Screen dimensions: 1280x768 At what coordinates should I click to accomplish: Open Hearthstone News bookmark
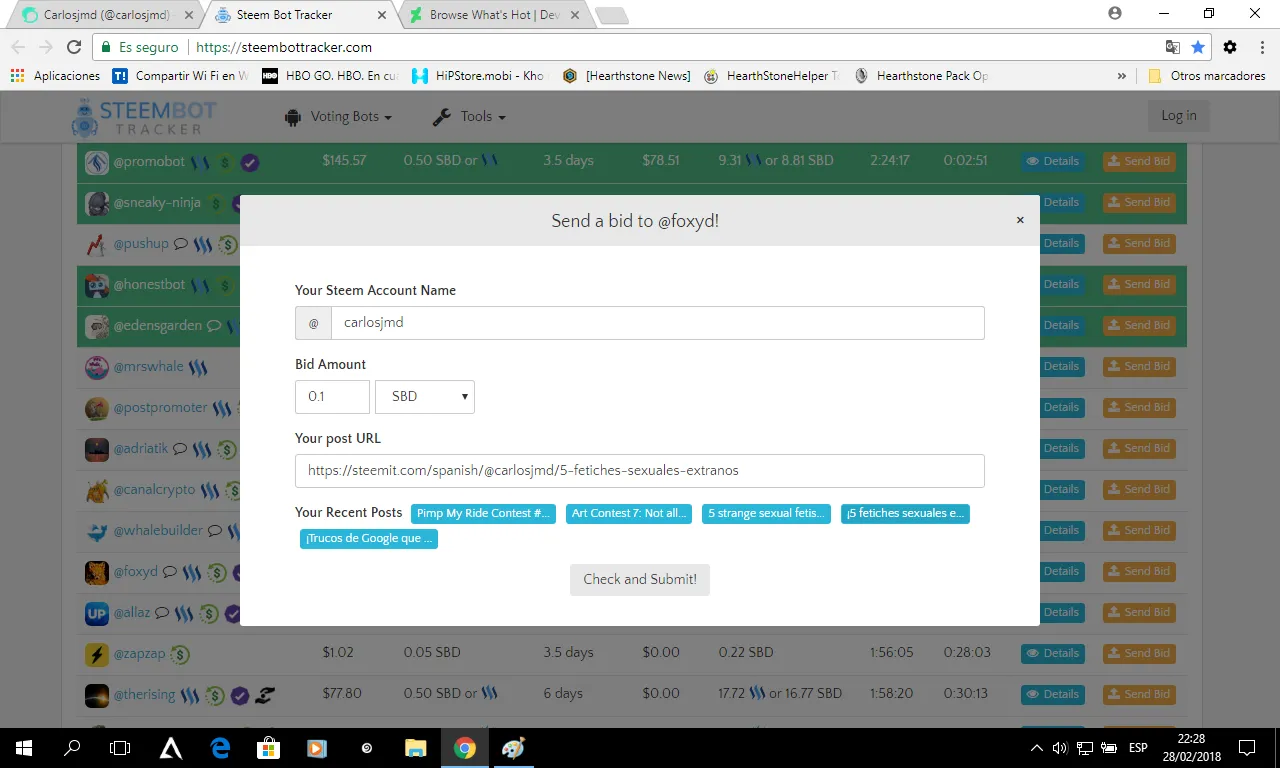[x=627, y=75]
